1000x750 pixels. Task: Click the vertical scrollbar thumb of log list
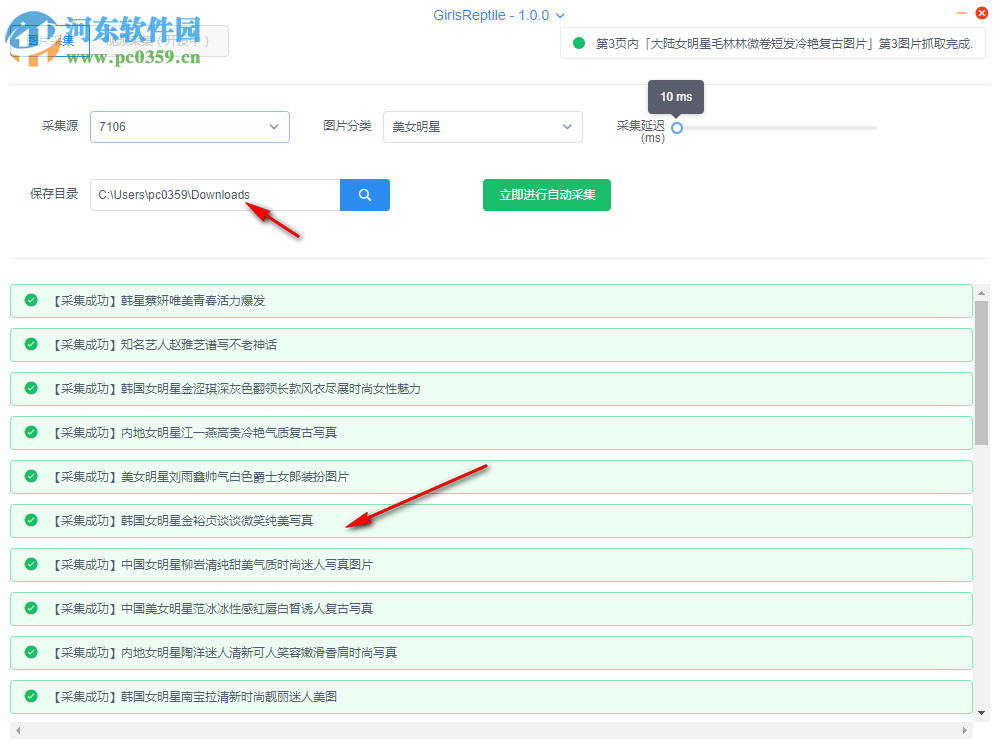click(x=982, y=372)
